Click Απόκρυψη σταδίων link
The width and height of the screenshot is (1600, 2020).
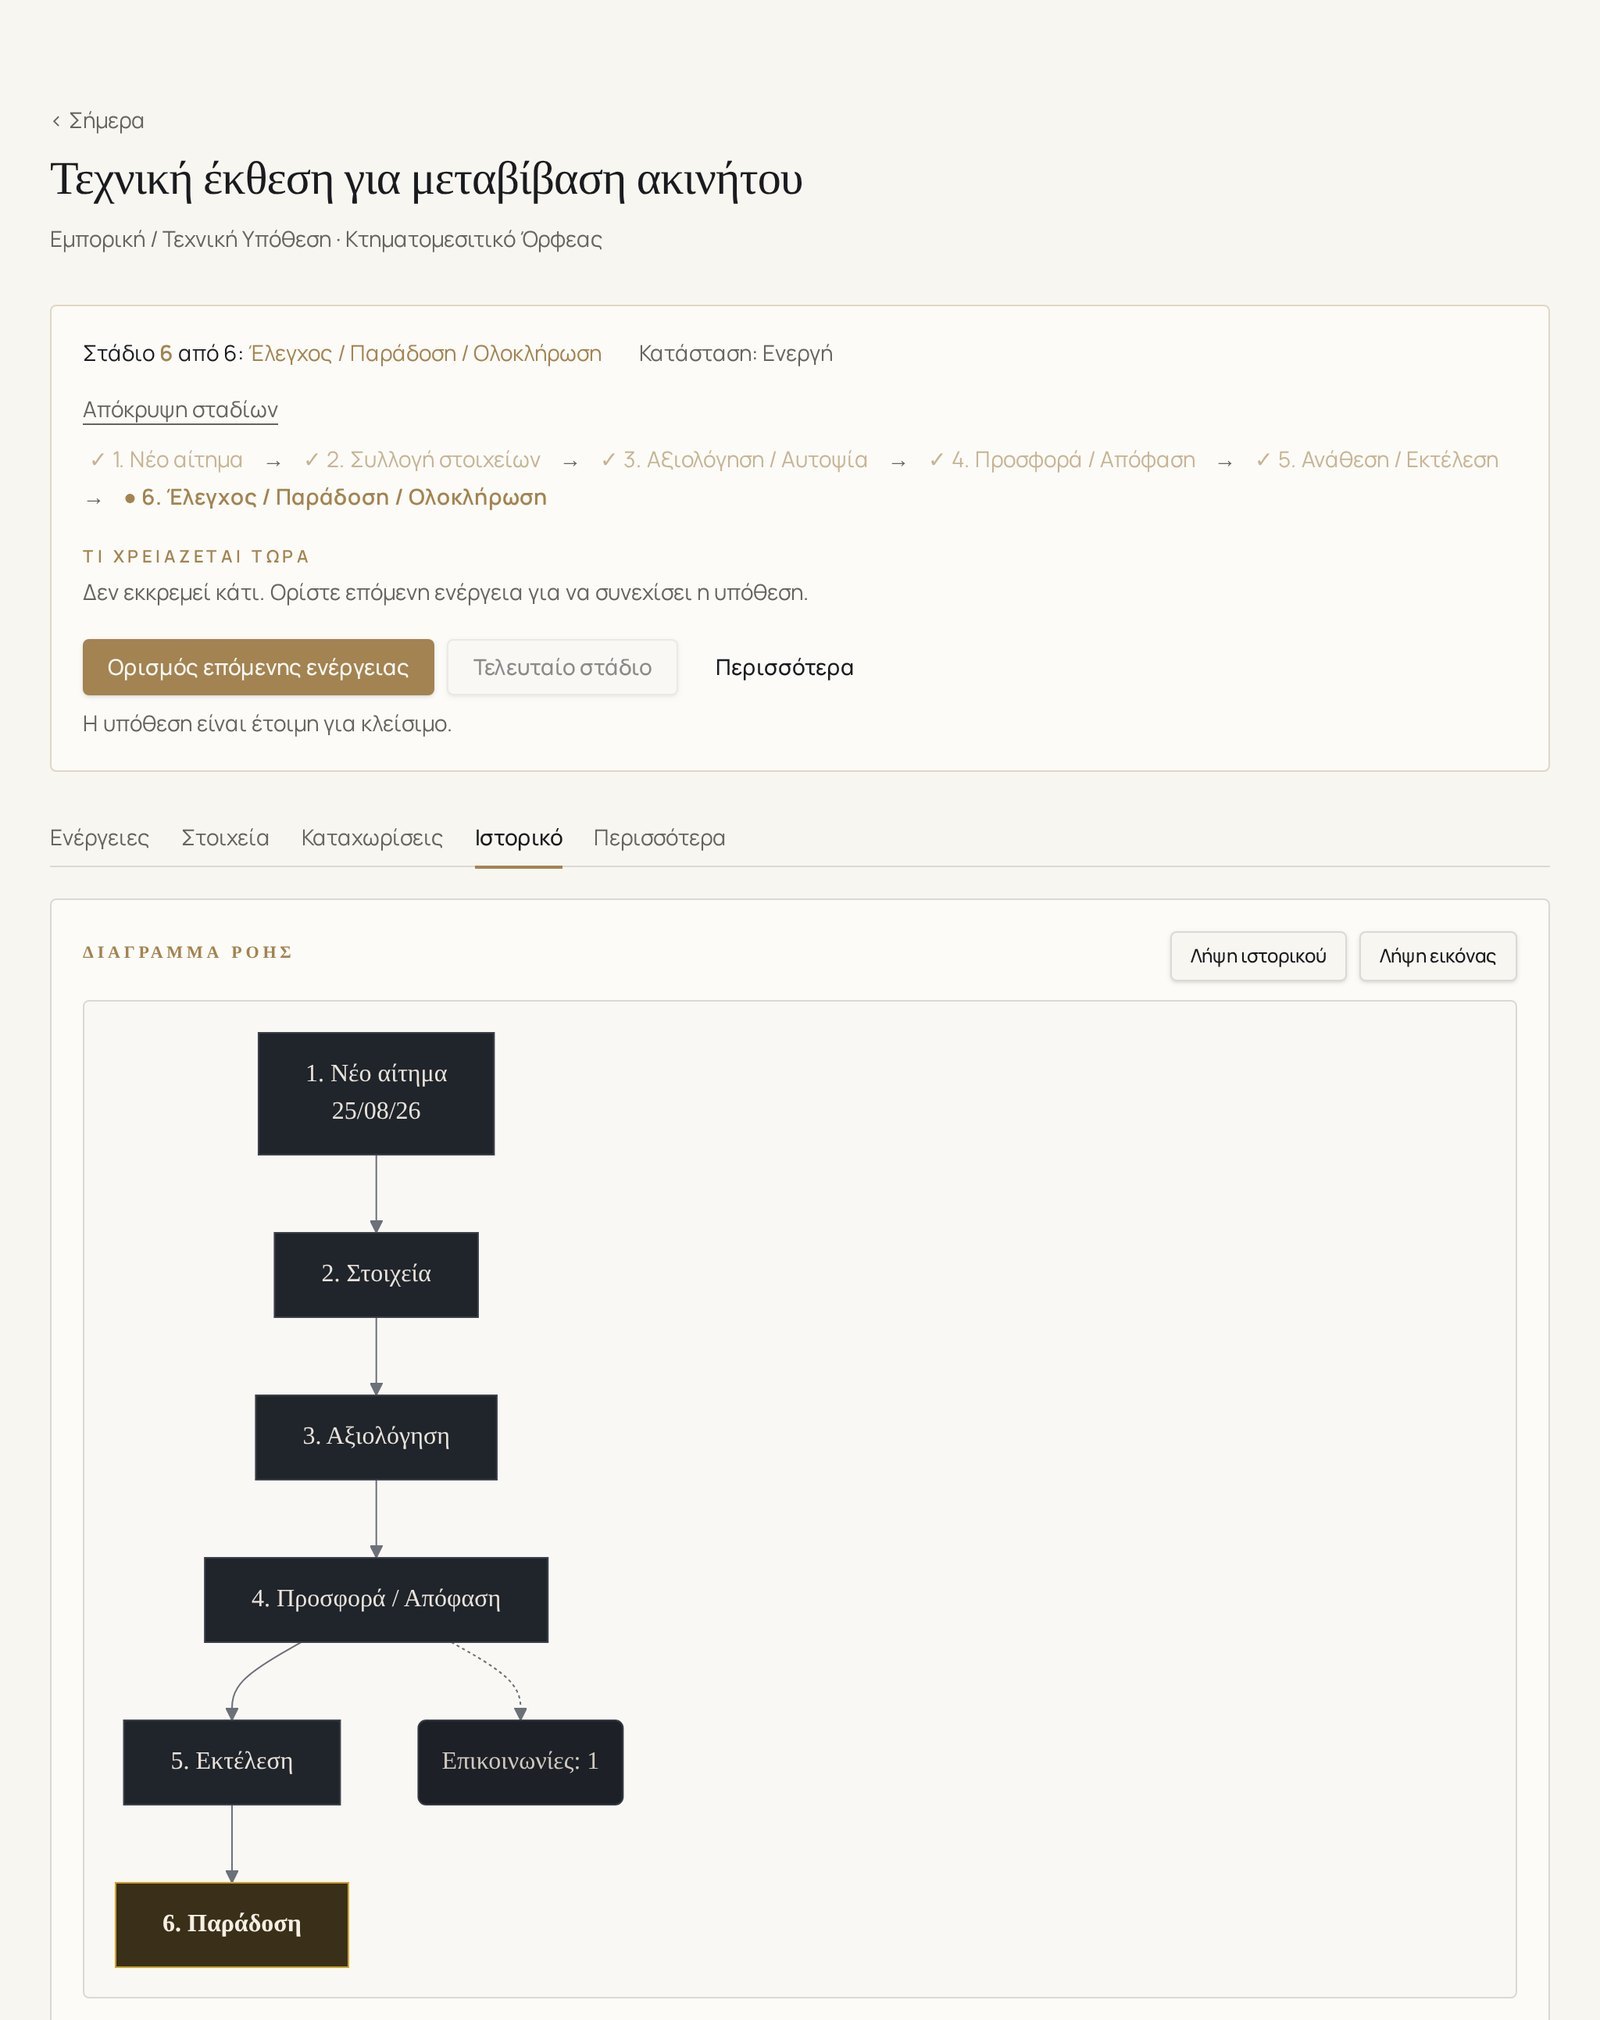pos(180,409)
